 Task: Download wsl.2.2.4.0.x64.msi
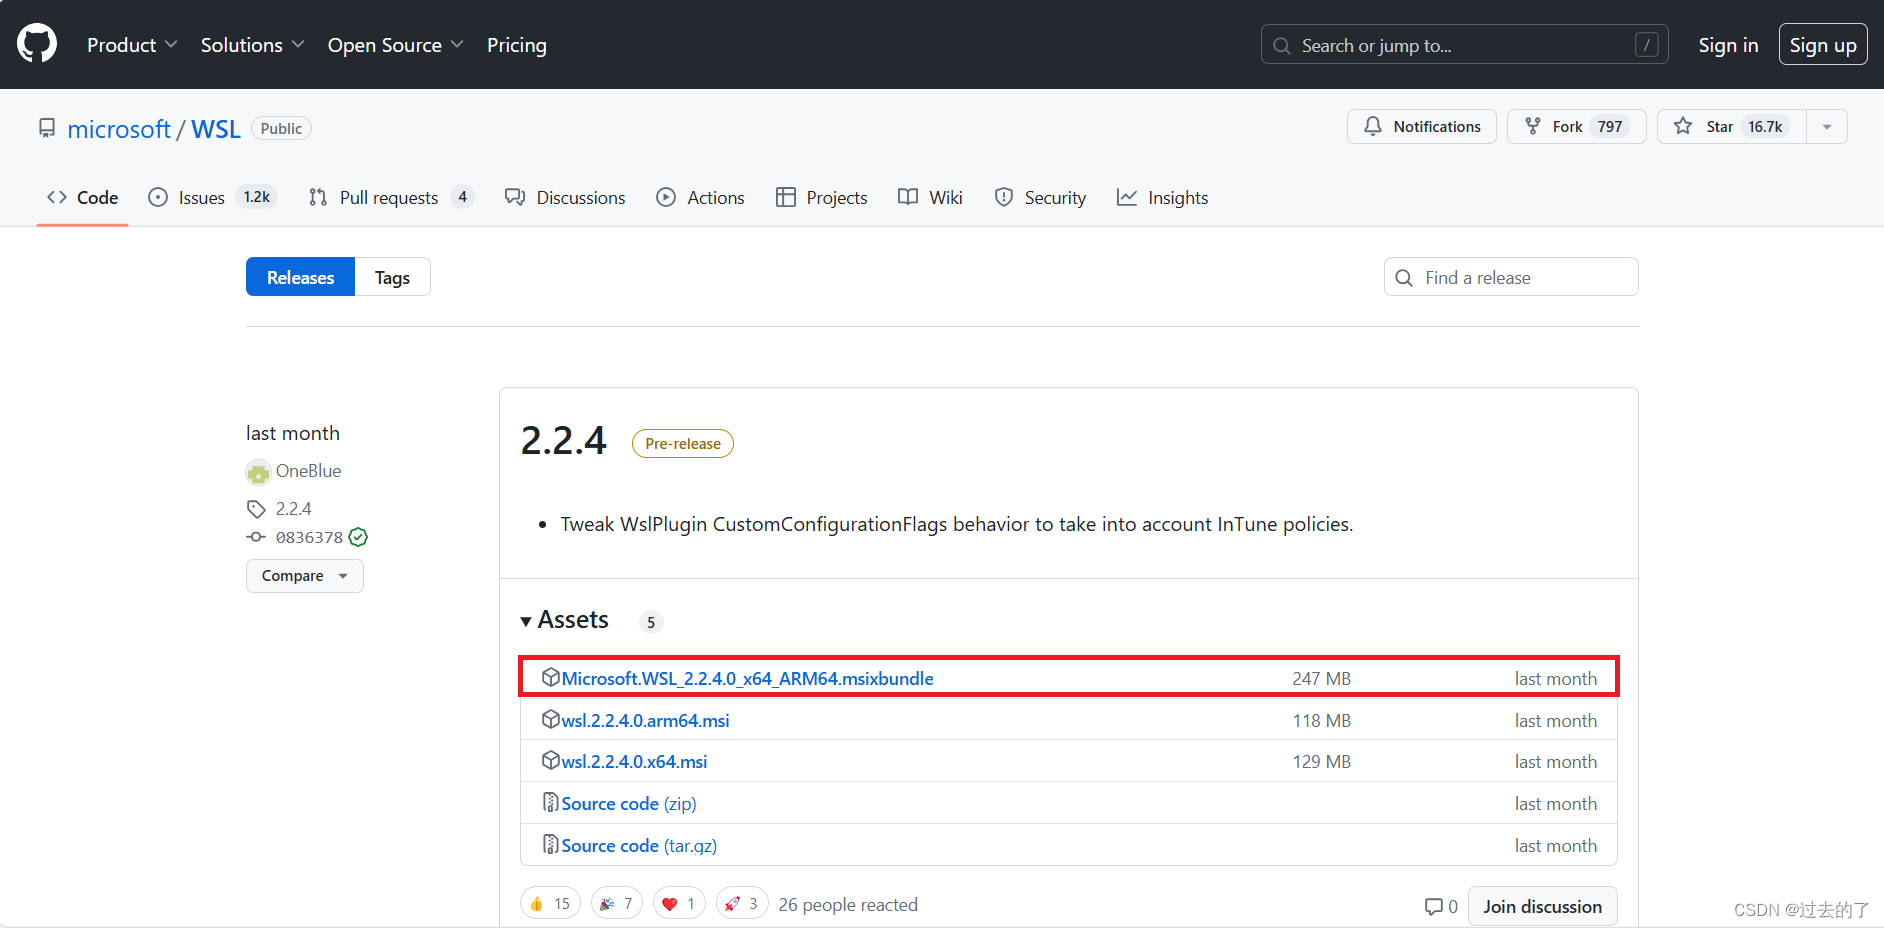coord(634,761)
